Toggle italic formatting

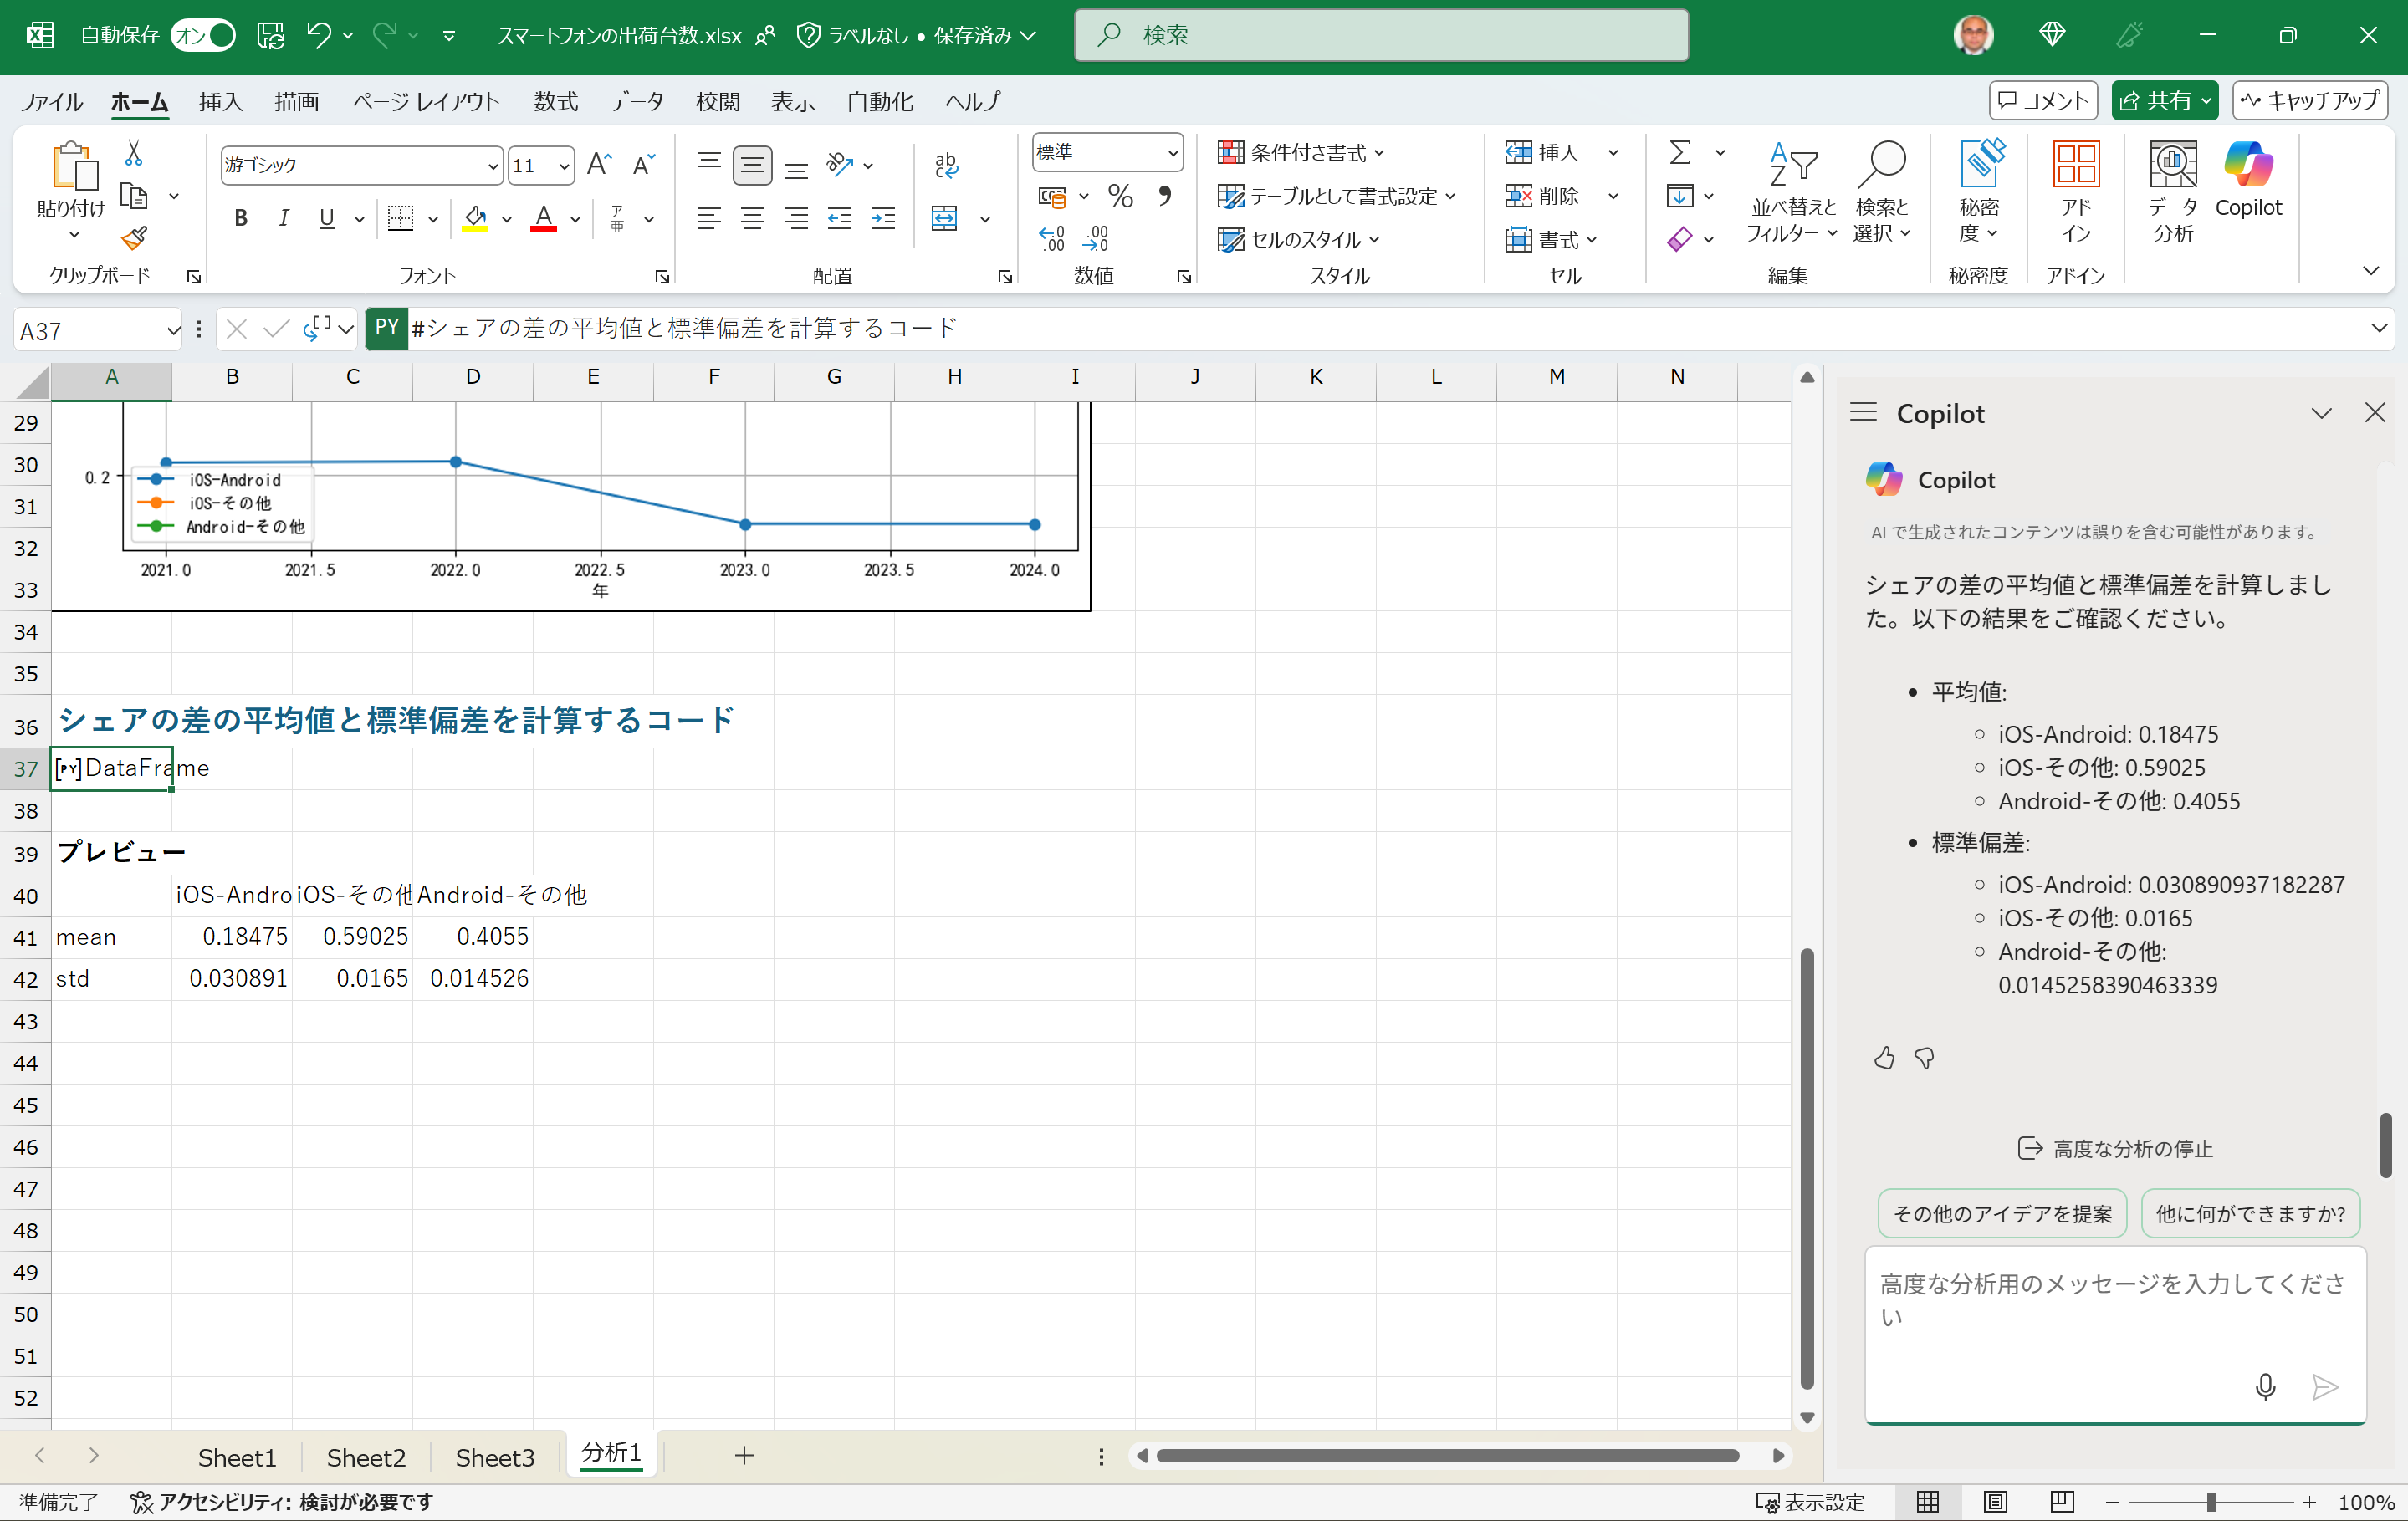point(284,218)
